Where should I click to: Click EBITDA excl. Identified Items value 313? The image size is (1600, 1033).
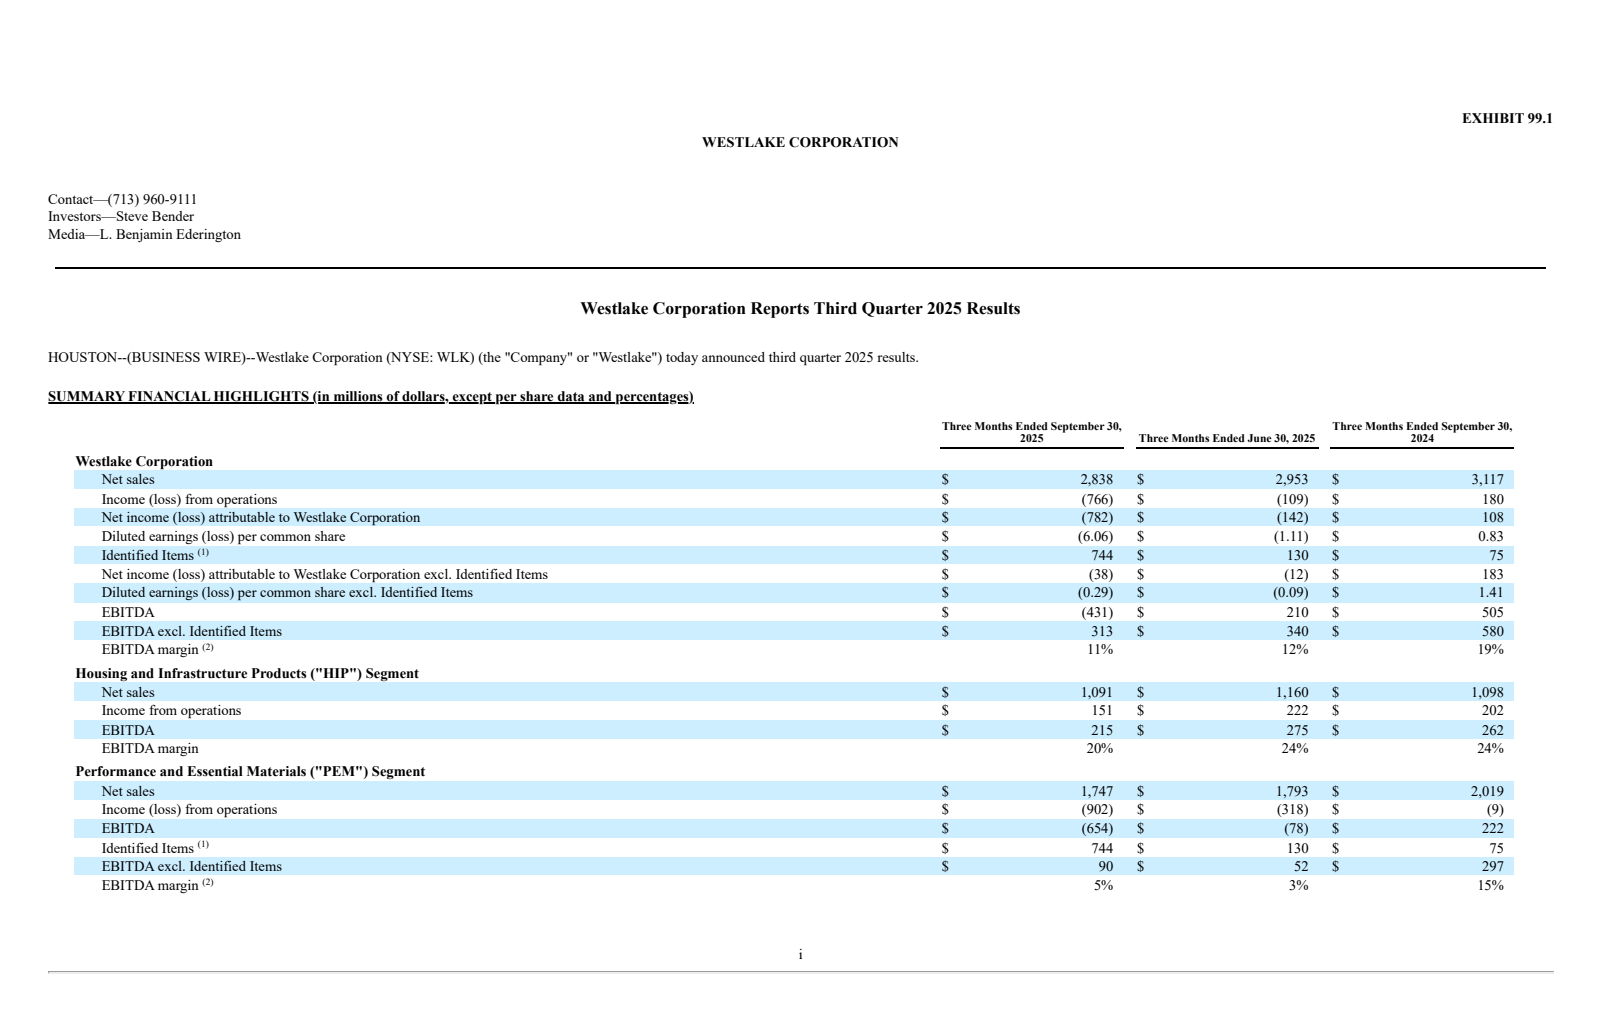point(1101,631)
